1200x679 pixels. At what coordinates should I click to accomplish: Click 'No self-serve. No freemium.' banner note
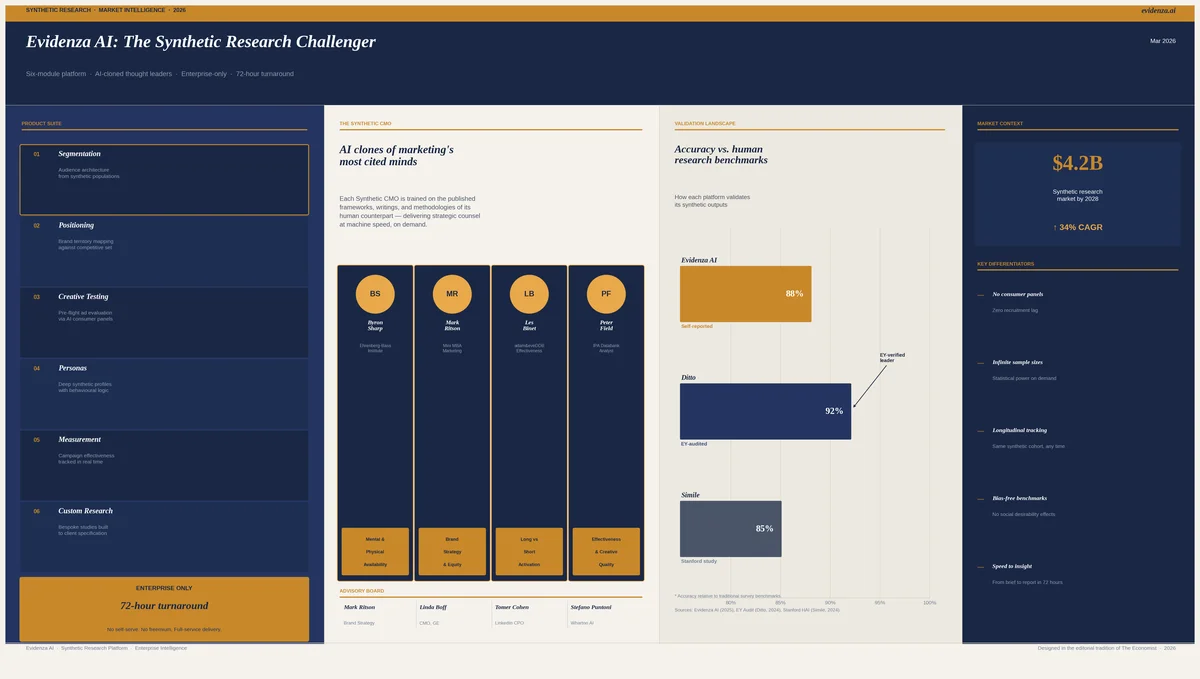click(x=164, y=629)
